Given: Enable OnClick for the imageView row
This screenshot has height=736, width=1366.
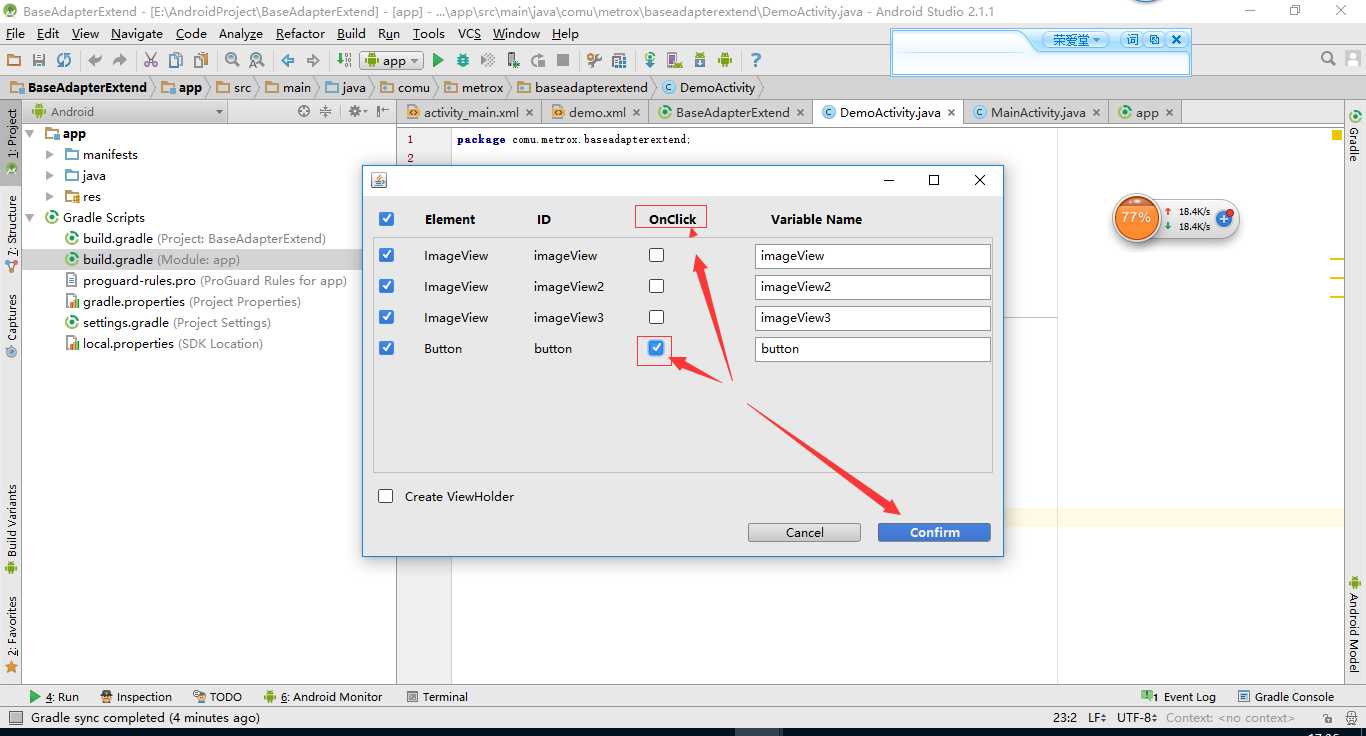Looking at the screenshot, I should pos(656,255).
